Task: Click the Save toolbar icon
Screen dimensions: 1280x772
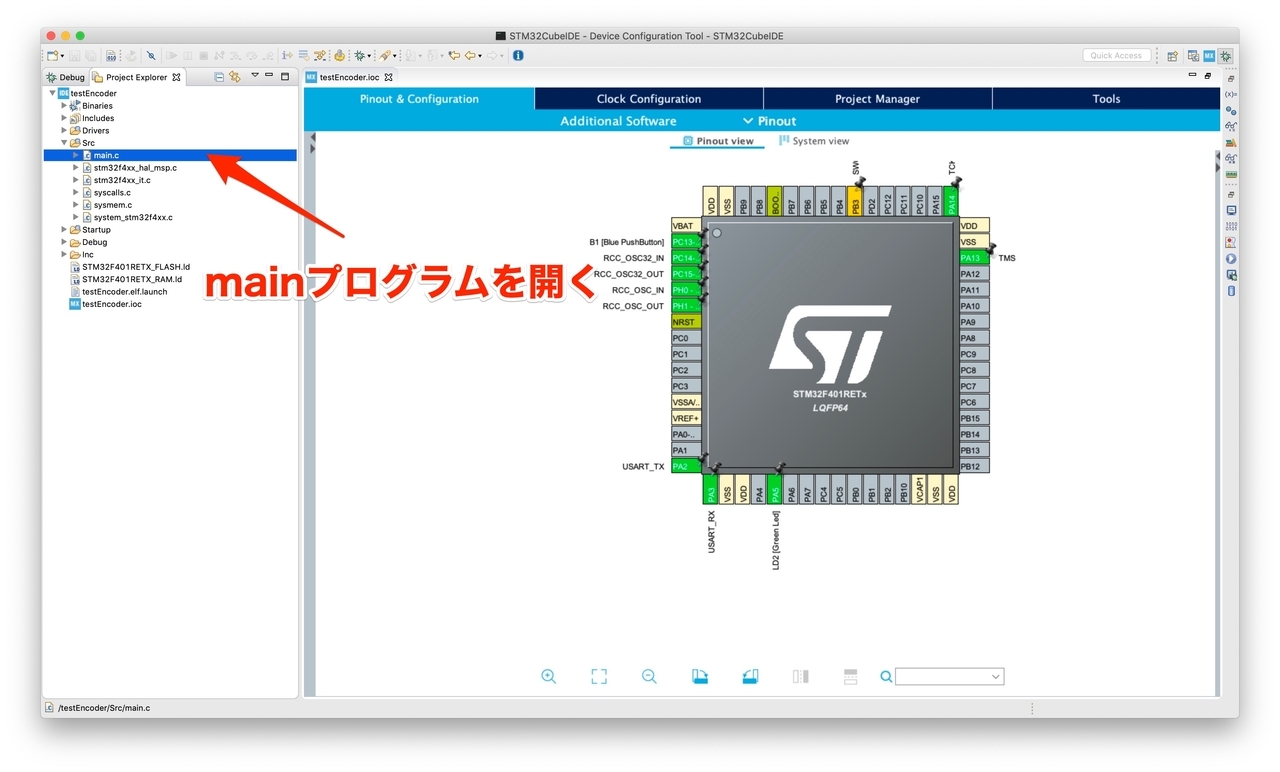Action: coord(75,55)
